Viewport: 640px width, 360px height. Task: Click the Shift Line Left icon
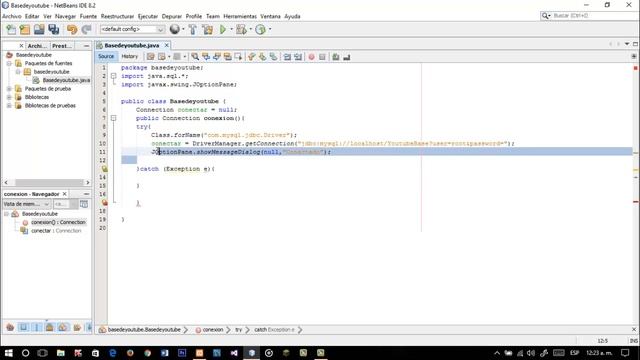point(287,57)
